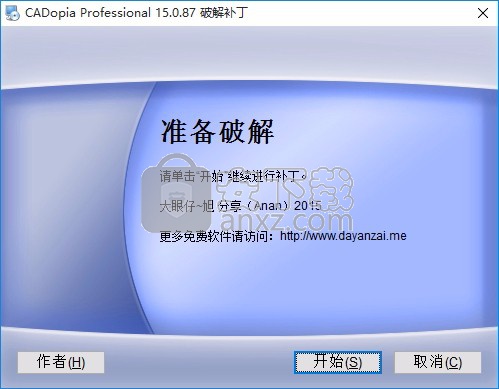Select the 准备破解 heading text
499x389 pixels.
point(217,132)
